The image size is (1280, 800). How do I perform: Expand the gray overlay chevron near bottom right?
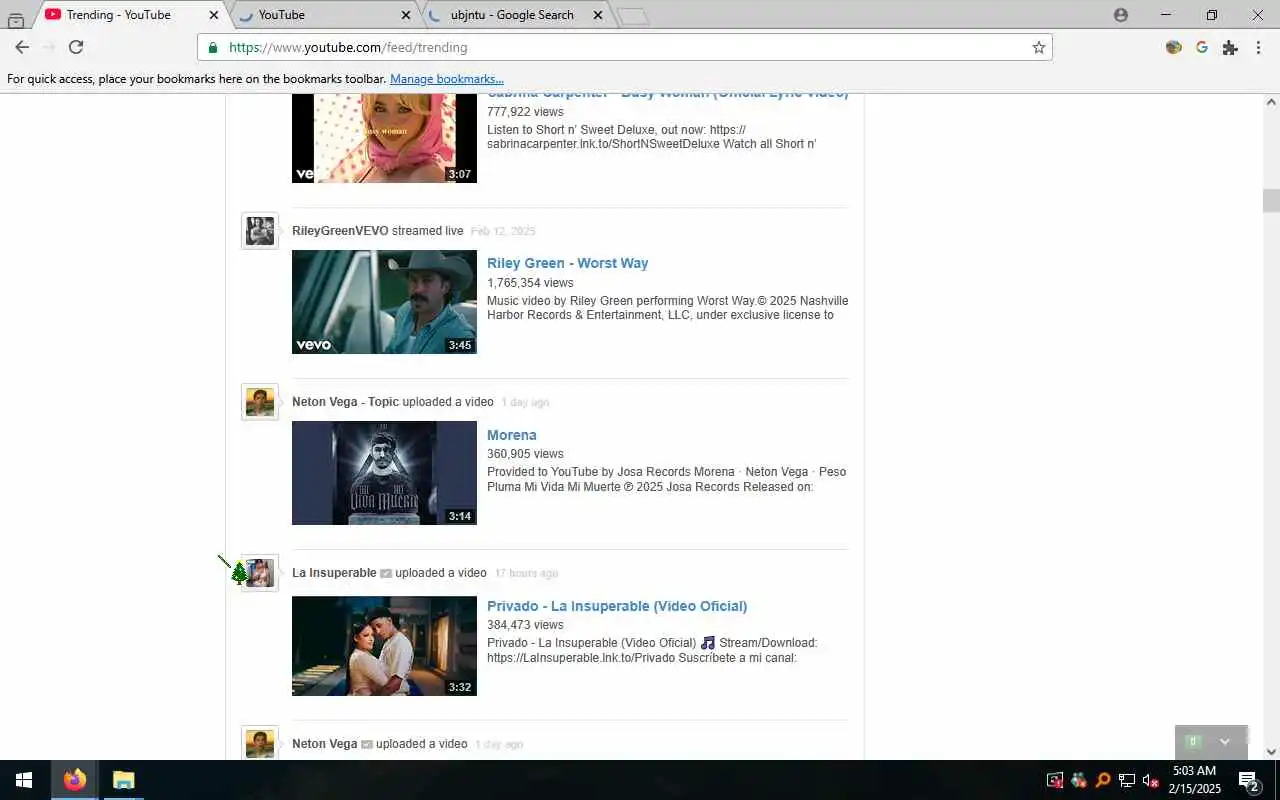[1224, 742]
